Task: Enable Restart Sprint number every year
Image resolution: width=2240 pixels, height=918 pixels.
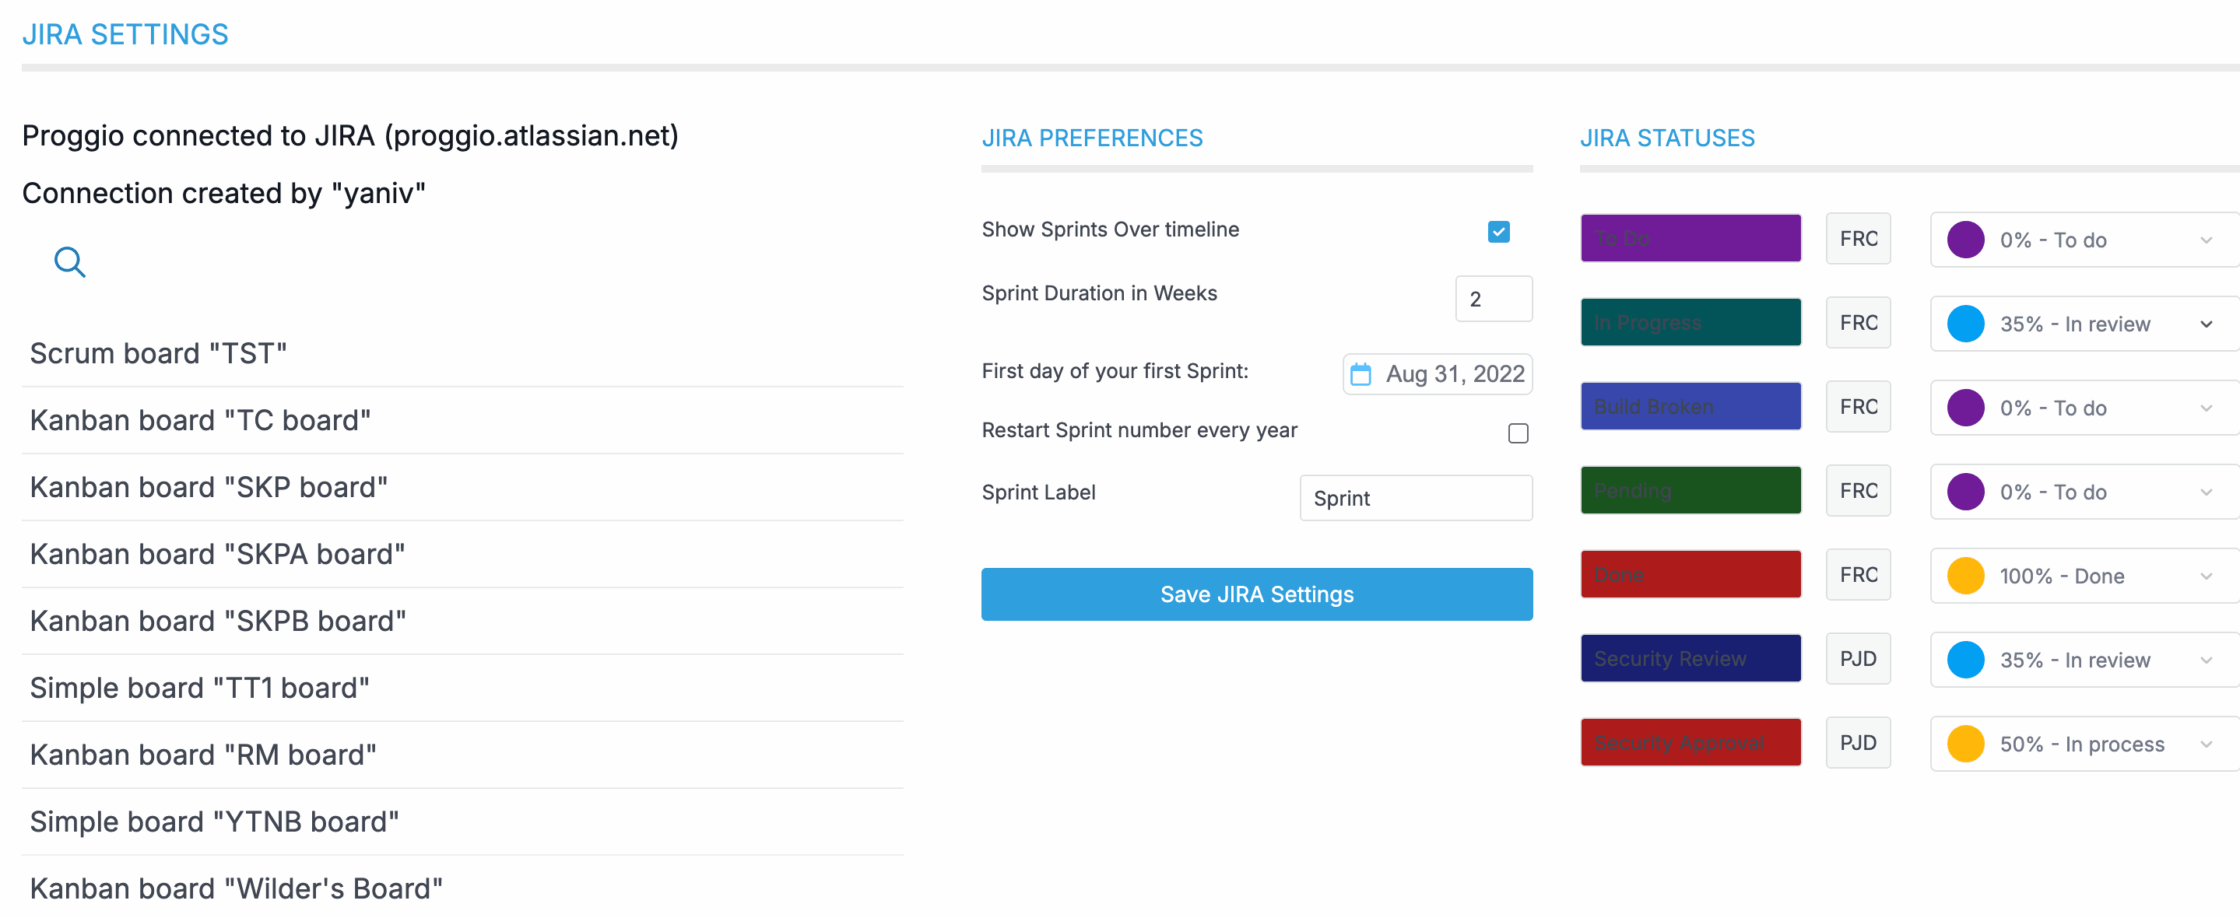Action: (1518, 433)
